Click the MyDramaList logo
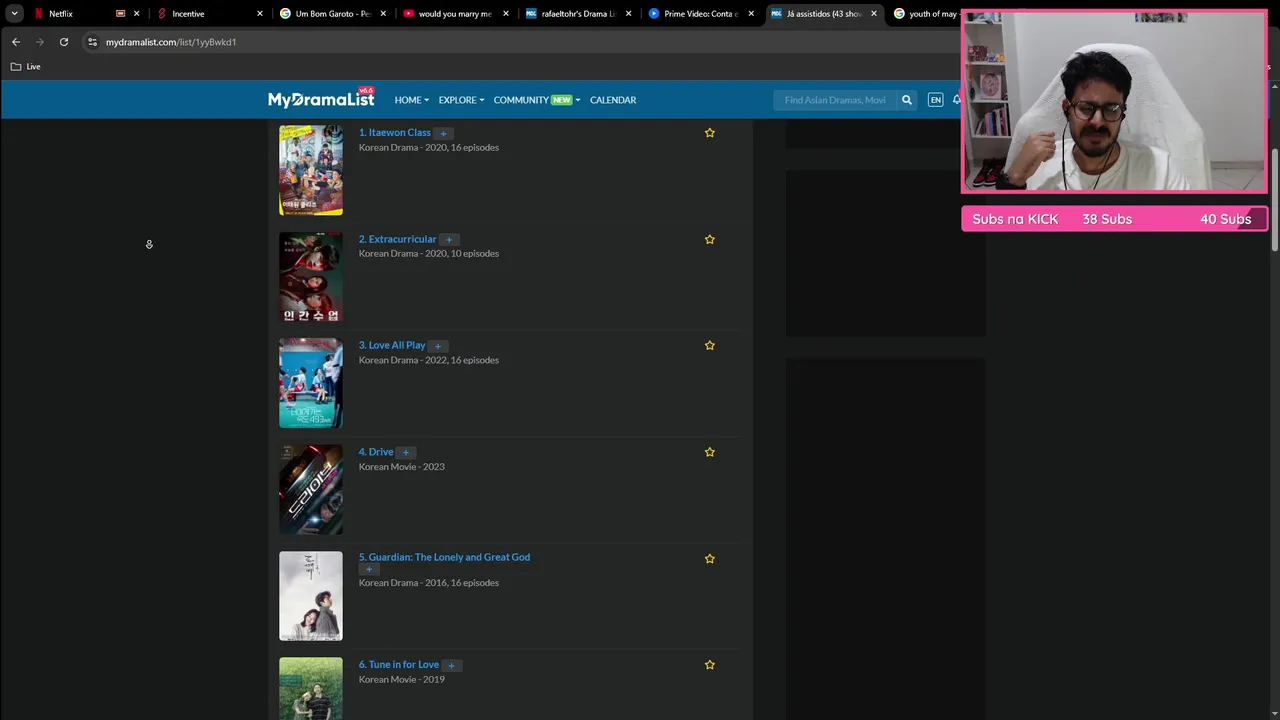Screen dimensions: 1280x720 click(321, 99)
